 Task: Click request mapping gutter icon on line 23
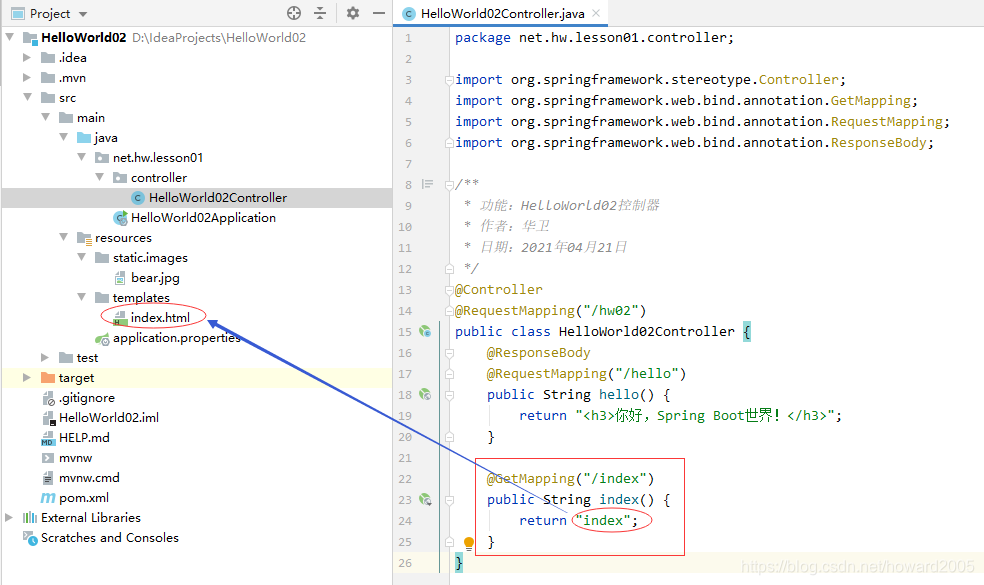coord(425,500)
